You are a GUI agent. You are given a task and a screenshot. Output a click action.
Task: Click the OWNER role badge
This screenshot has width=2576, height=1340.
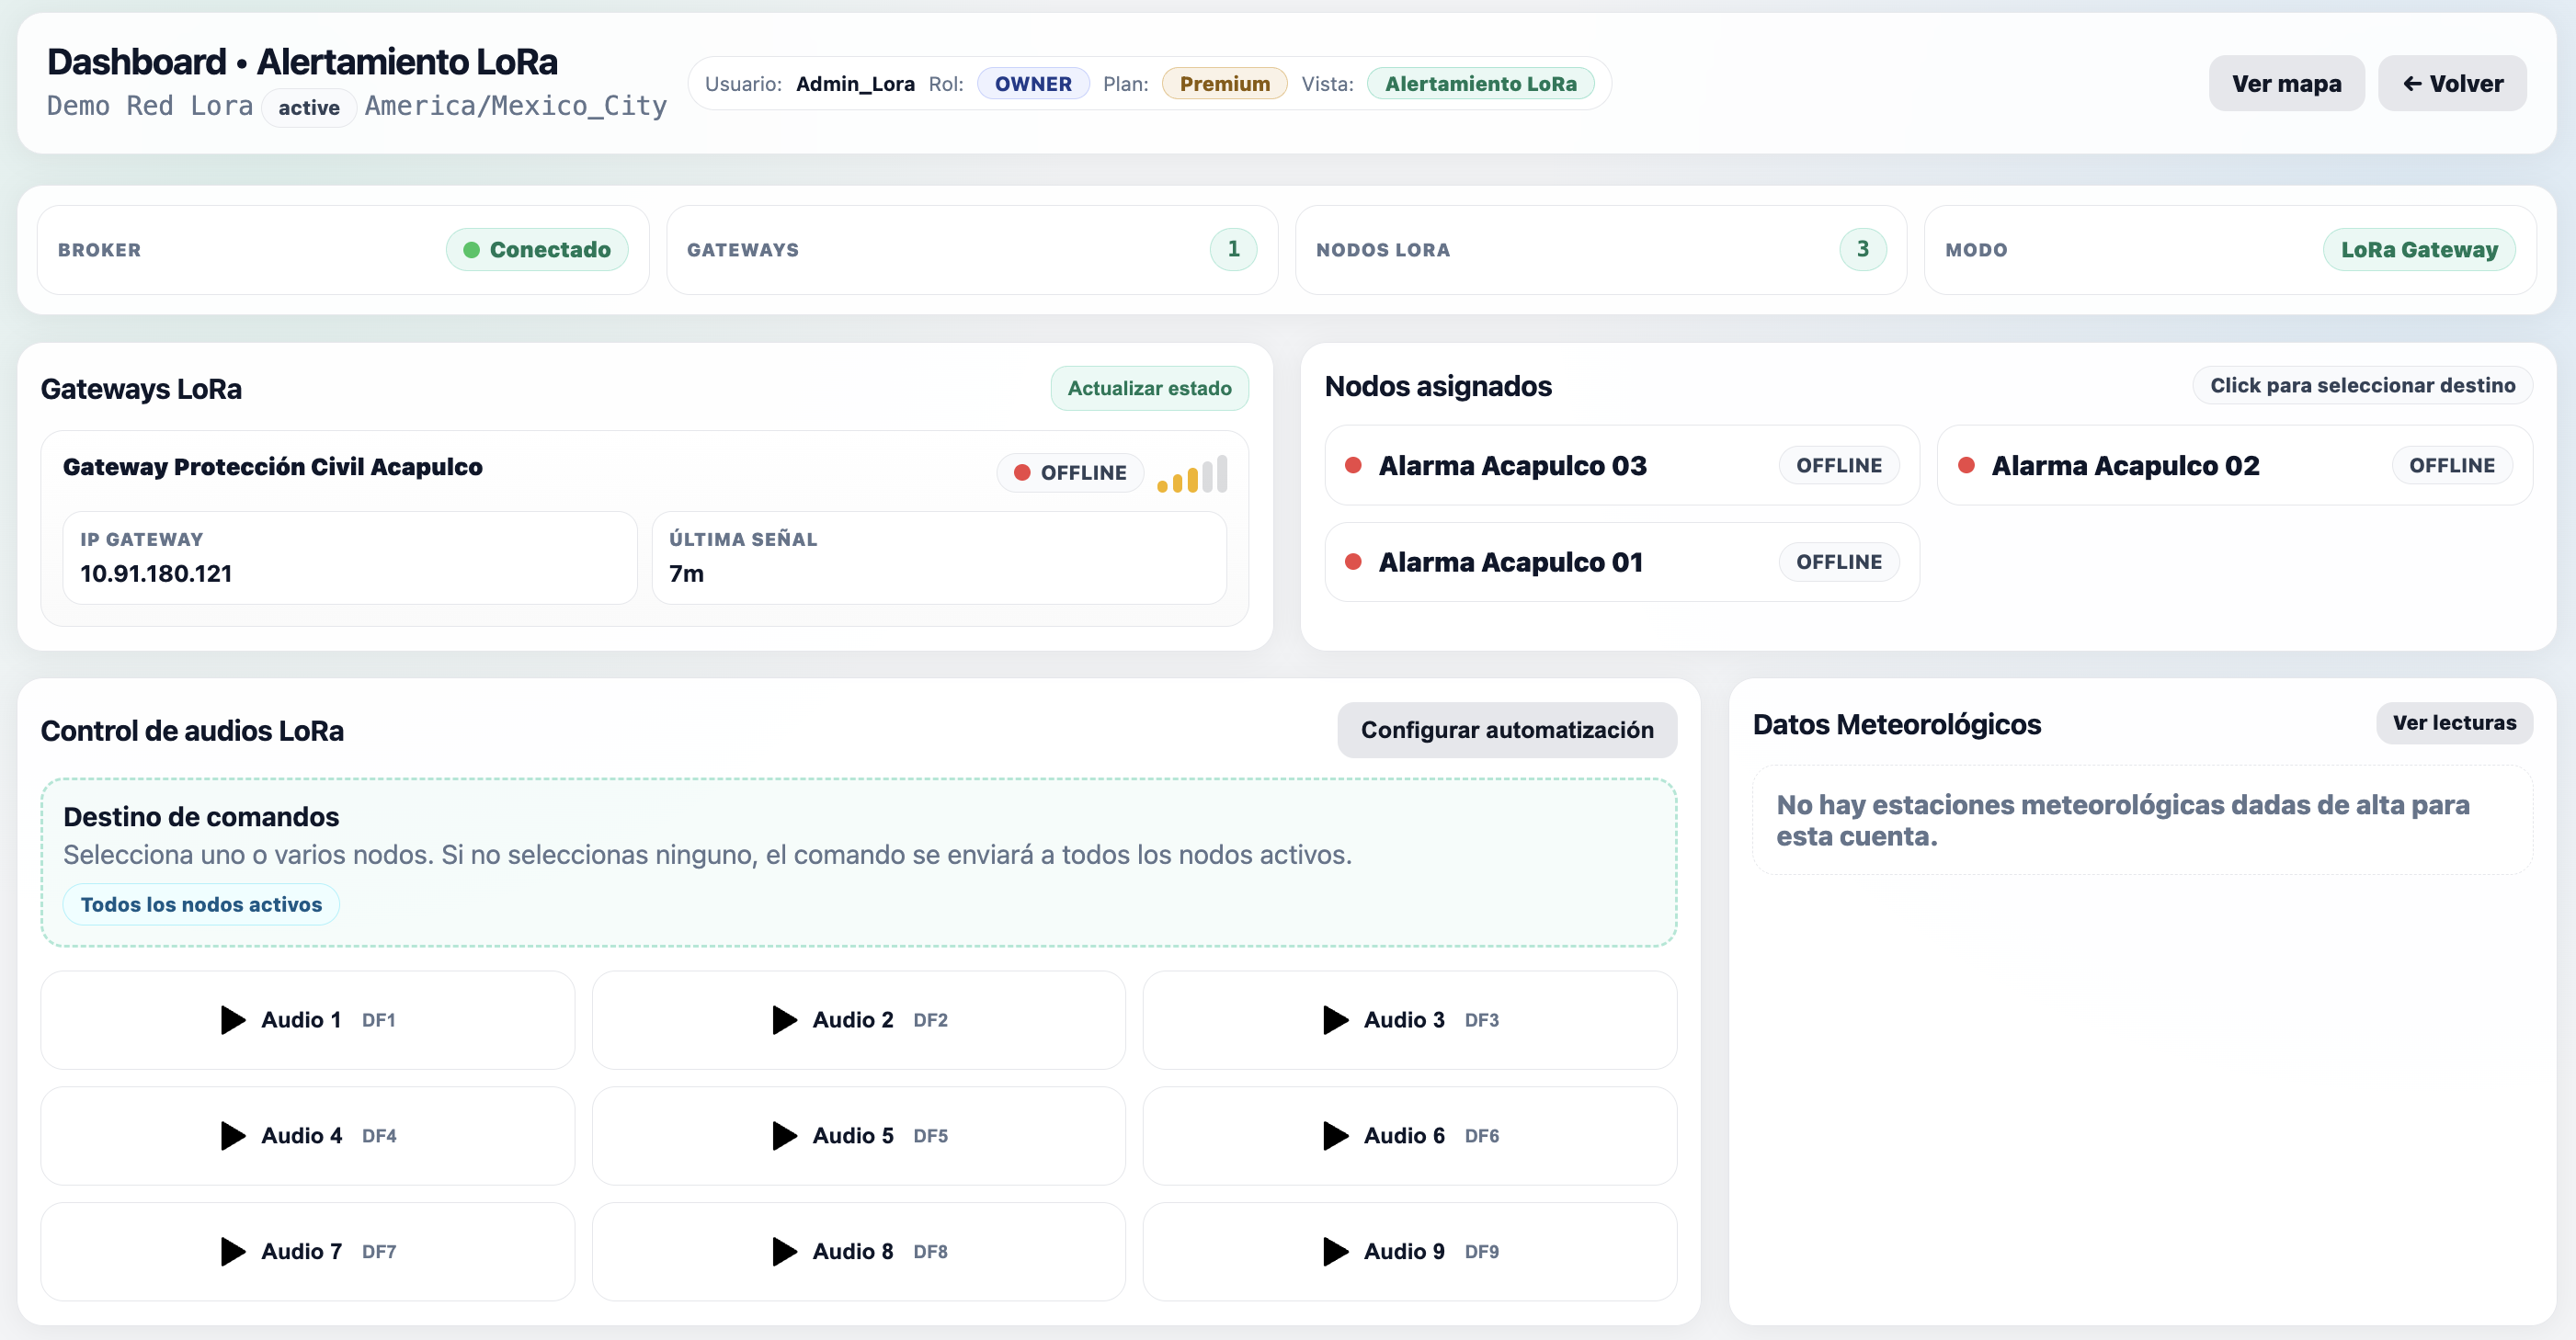[x=1033, y=84]
